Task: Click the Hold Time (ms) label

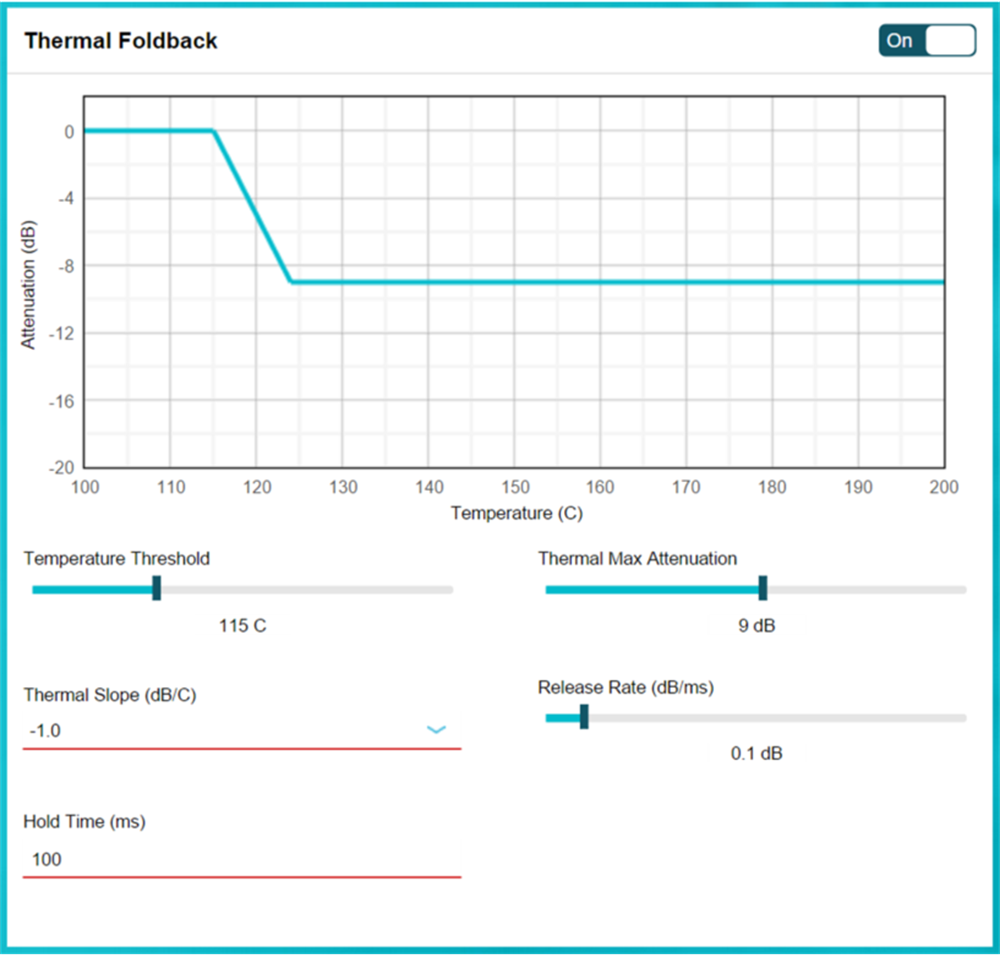Action: tap(84, 822)
